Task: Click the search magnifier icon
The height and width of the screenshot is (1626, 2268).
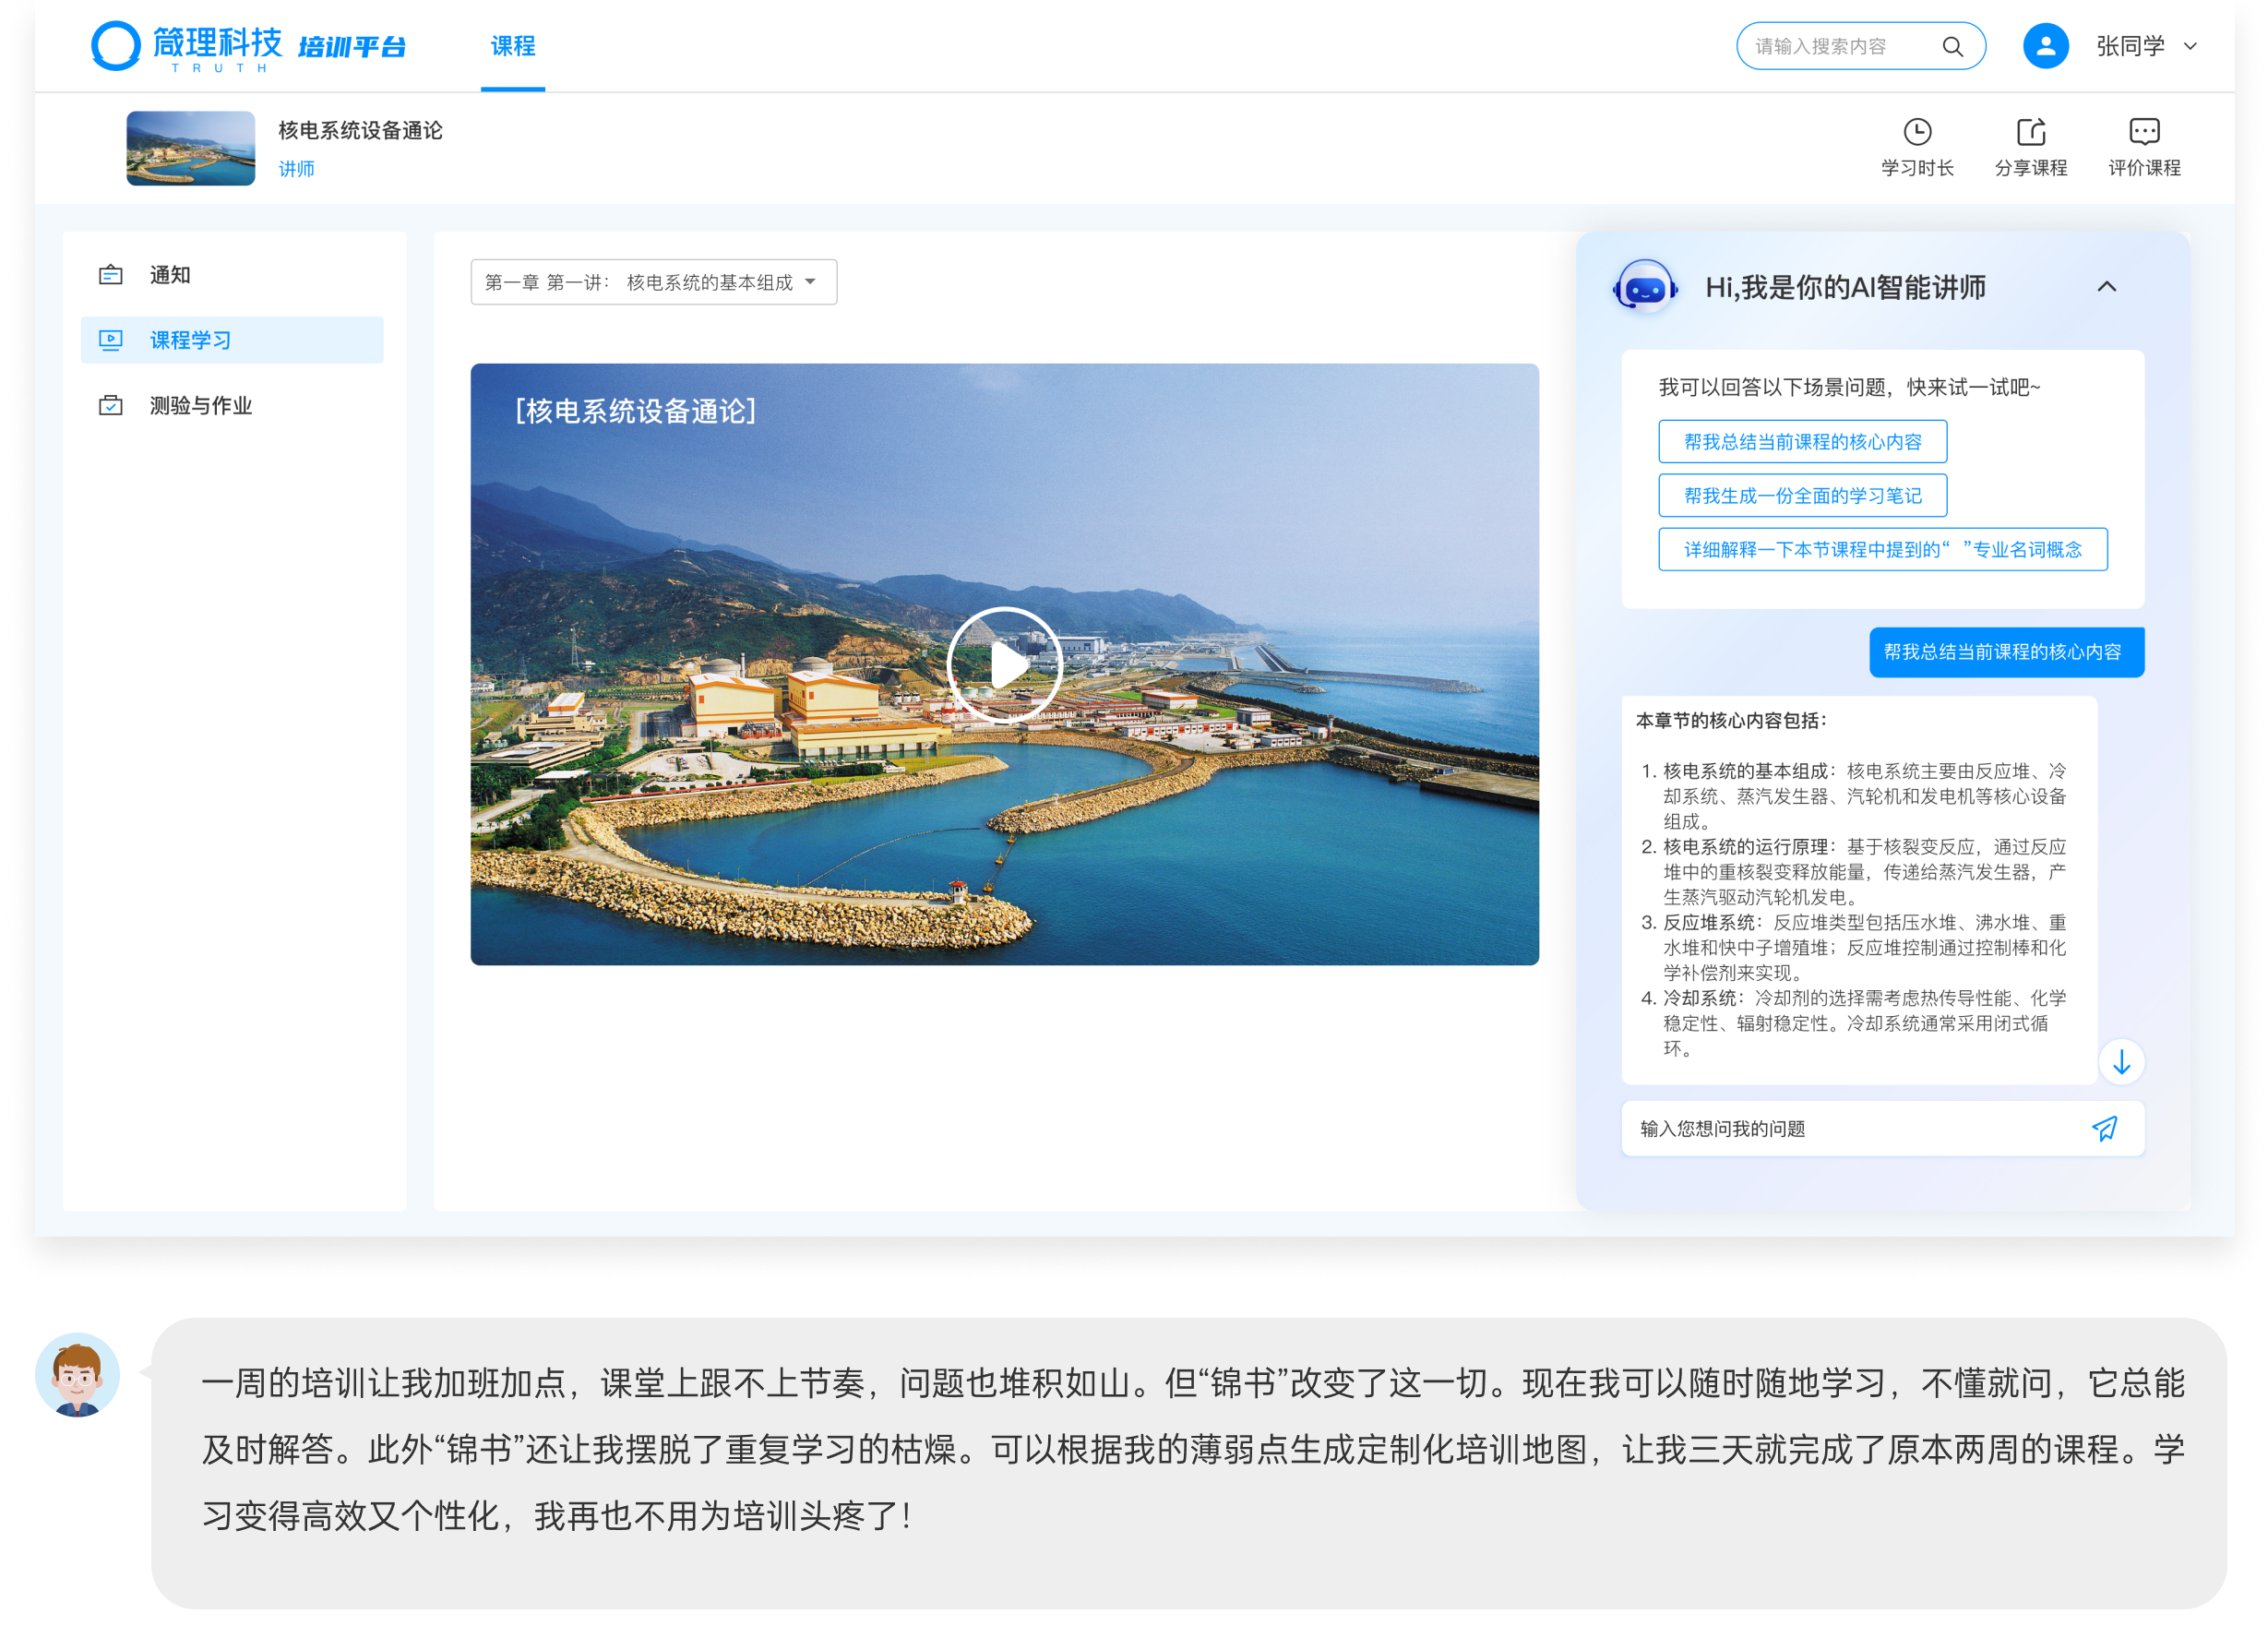Action: (x=1952, y=46)
